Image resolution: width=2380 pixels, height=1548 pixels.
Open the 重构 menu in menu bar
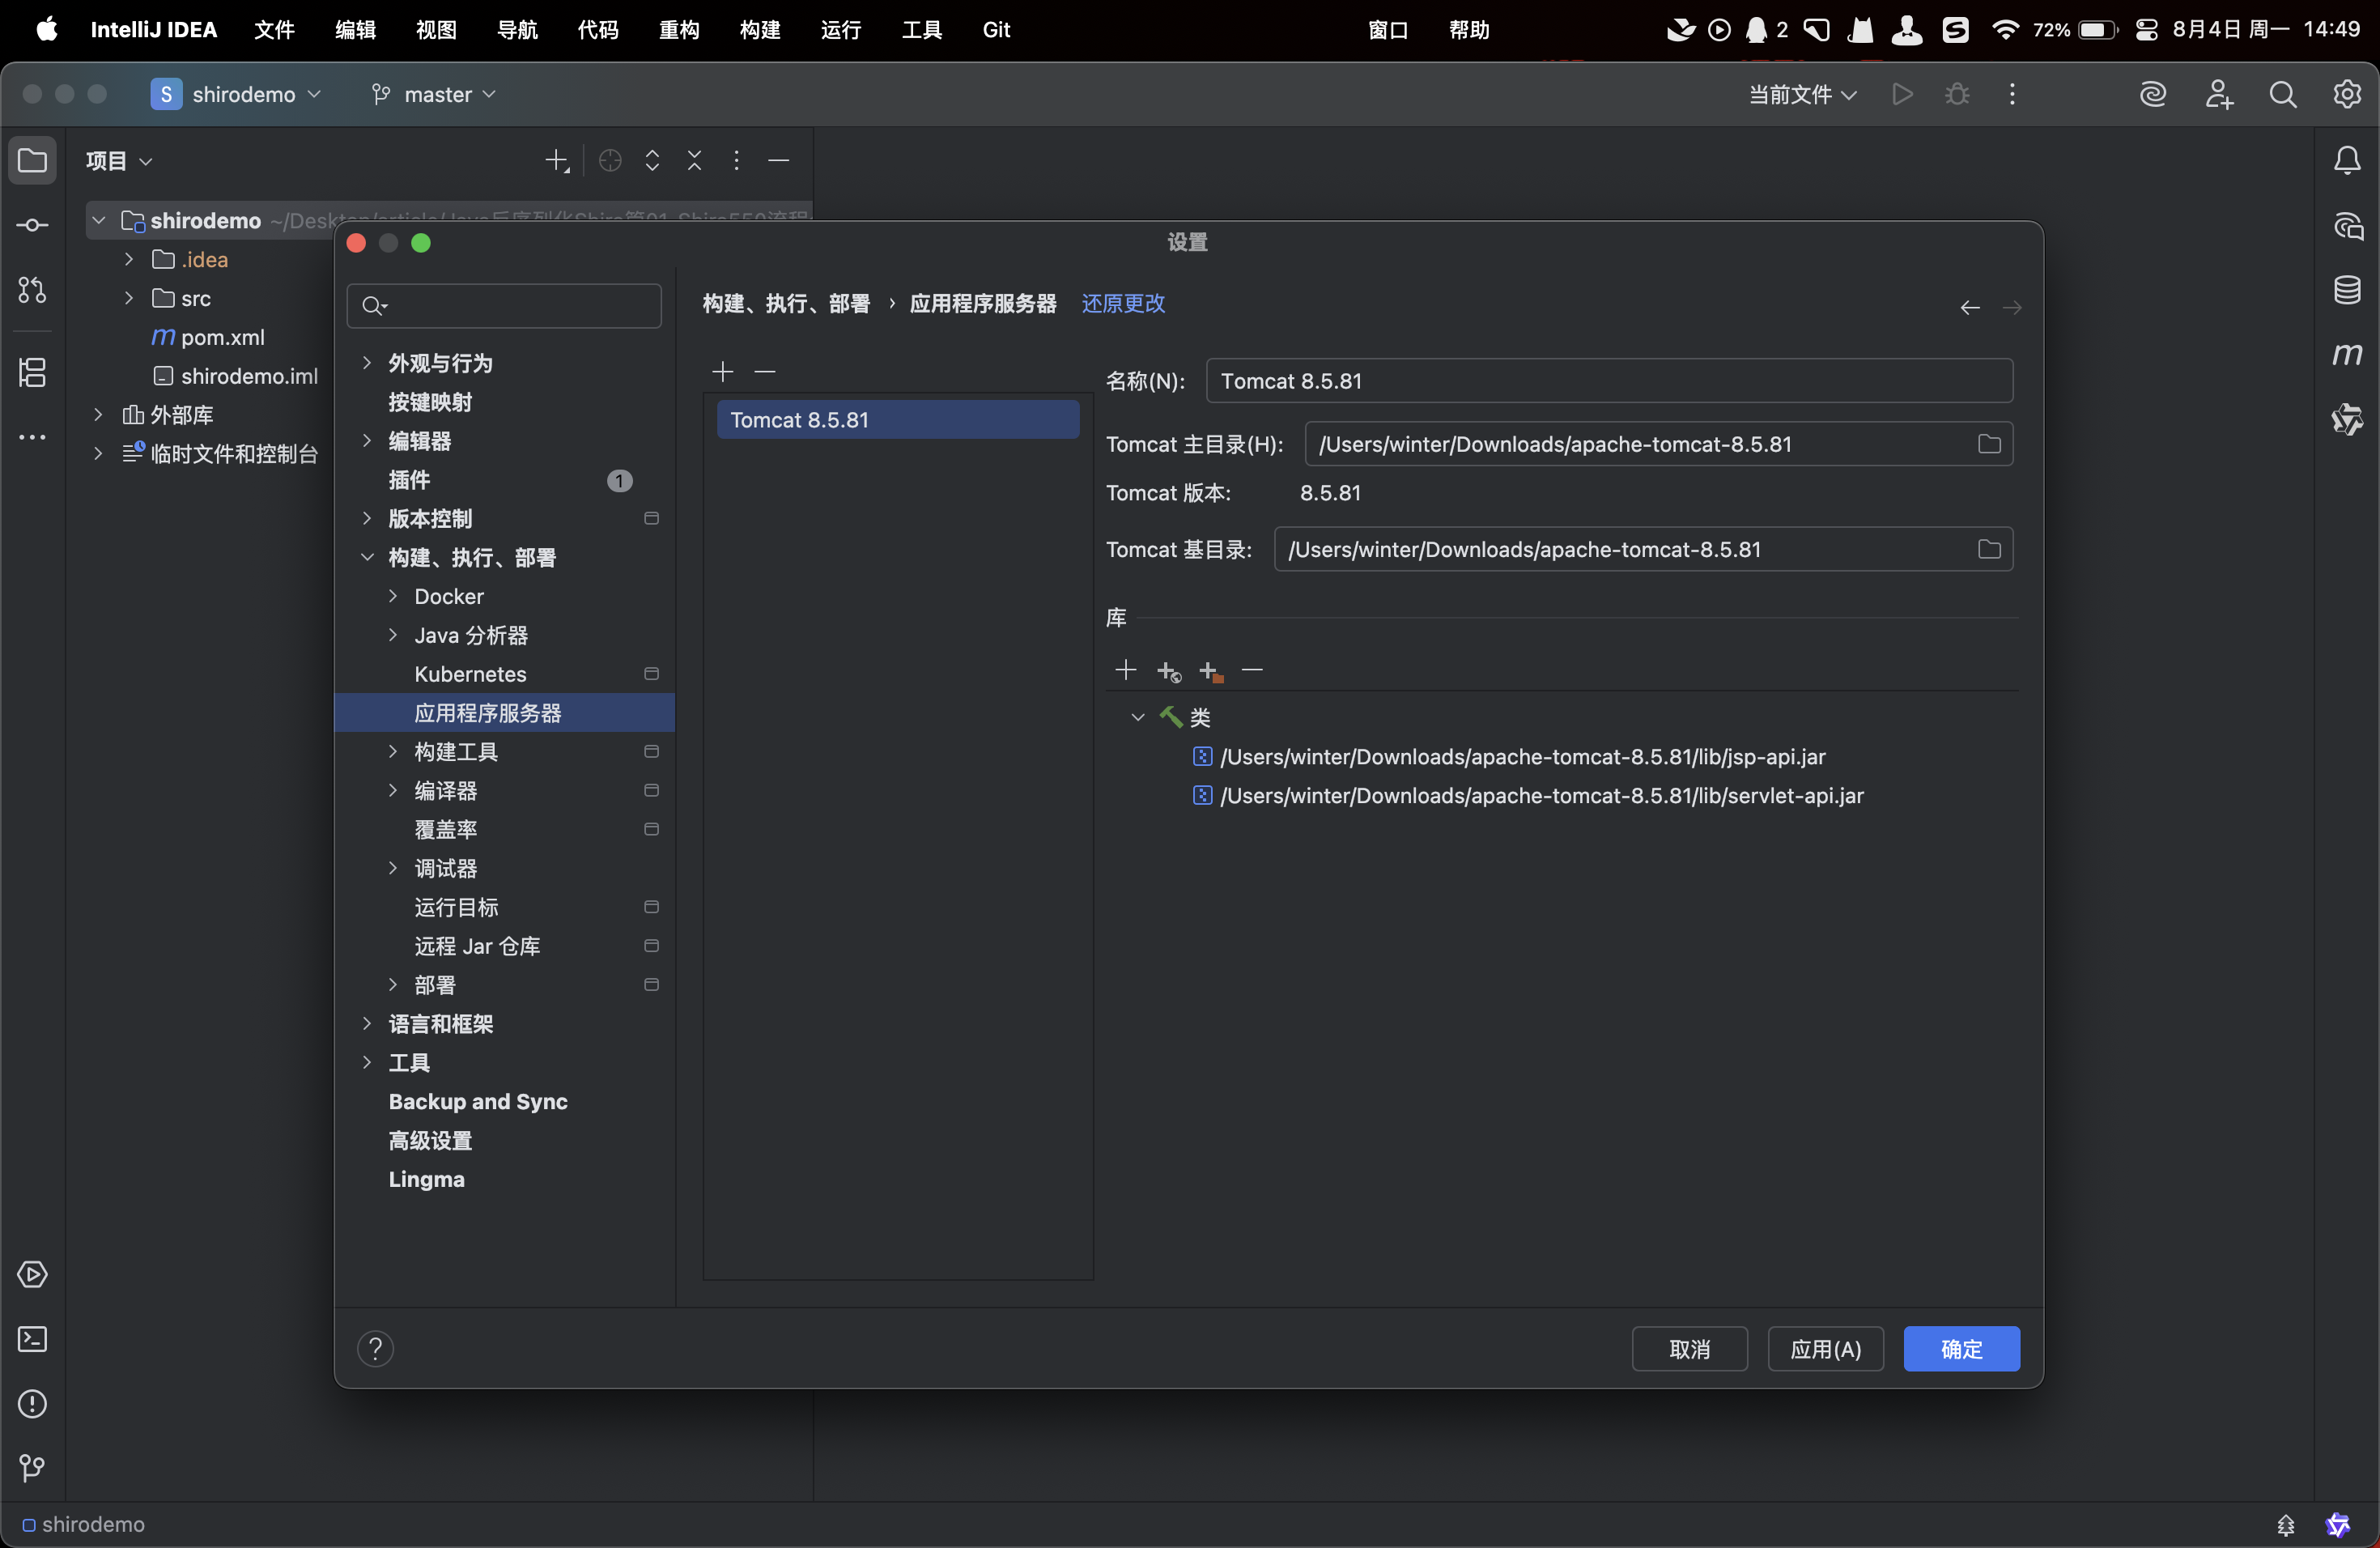678,30
